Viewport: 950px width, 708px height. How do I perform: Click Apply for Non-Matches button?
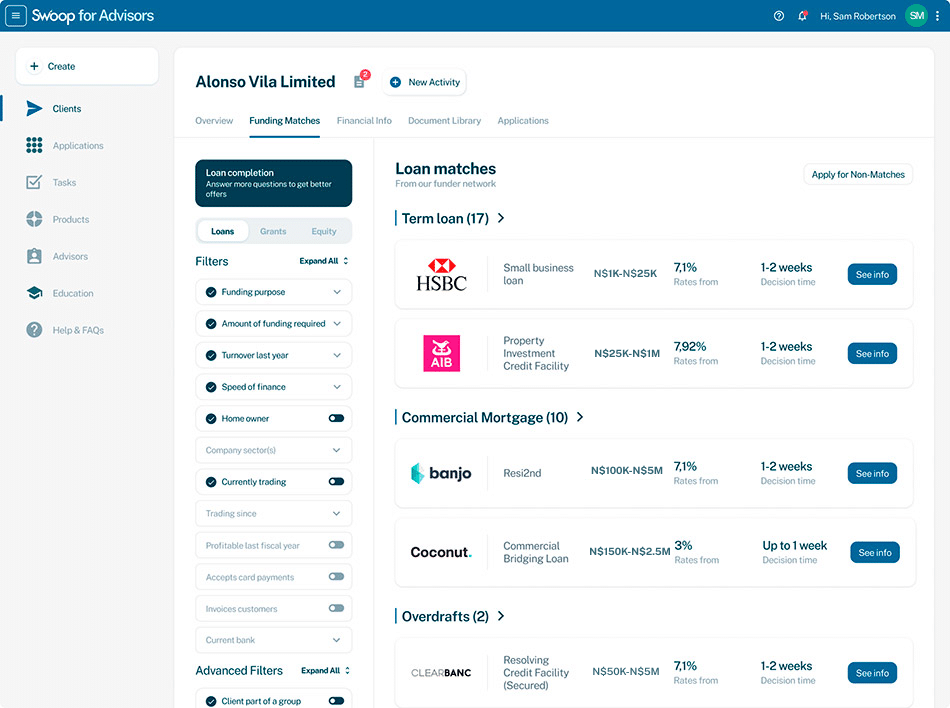pos(858,174)
